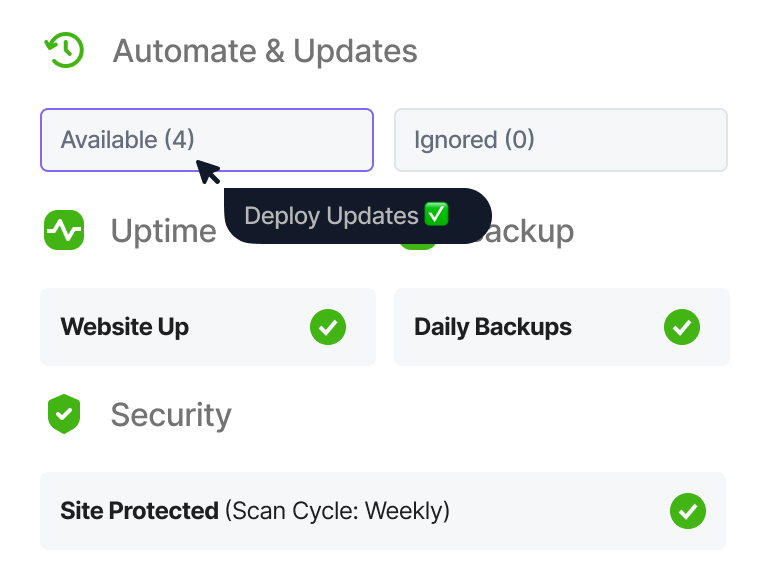Click the green Security shield icon
Image resolution: width=768 pixels, height=574 pixels.
(64, 414)
